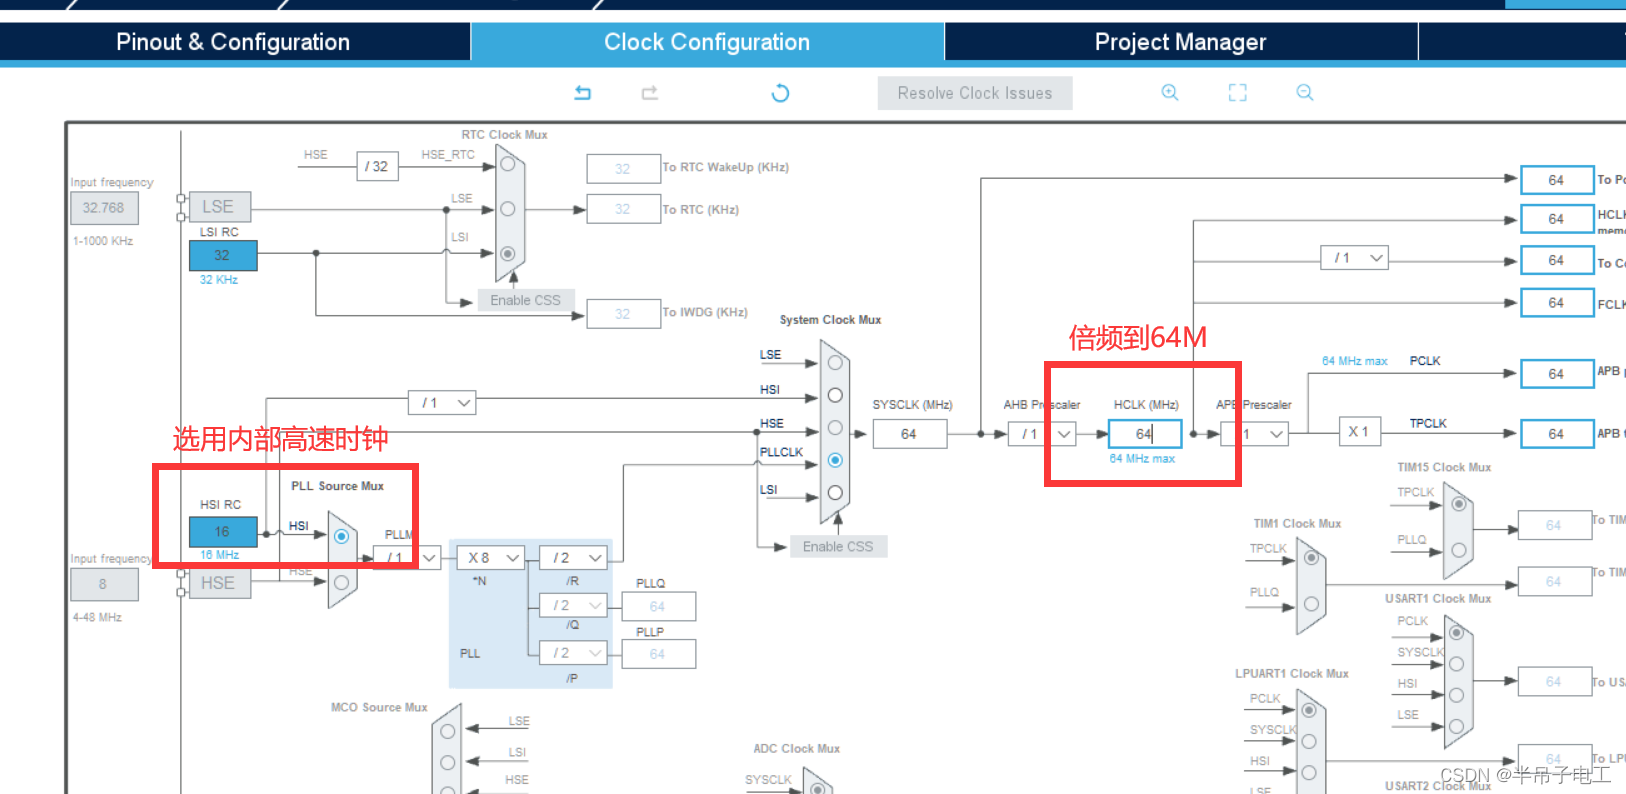Viewport: 1626px width, 794px height.
Task: Select PCLK in LPUART1 Clock Mux
Action: tap(1309, 710)
